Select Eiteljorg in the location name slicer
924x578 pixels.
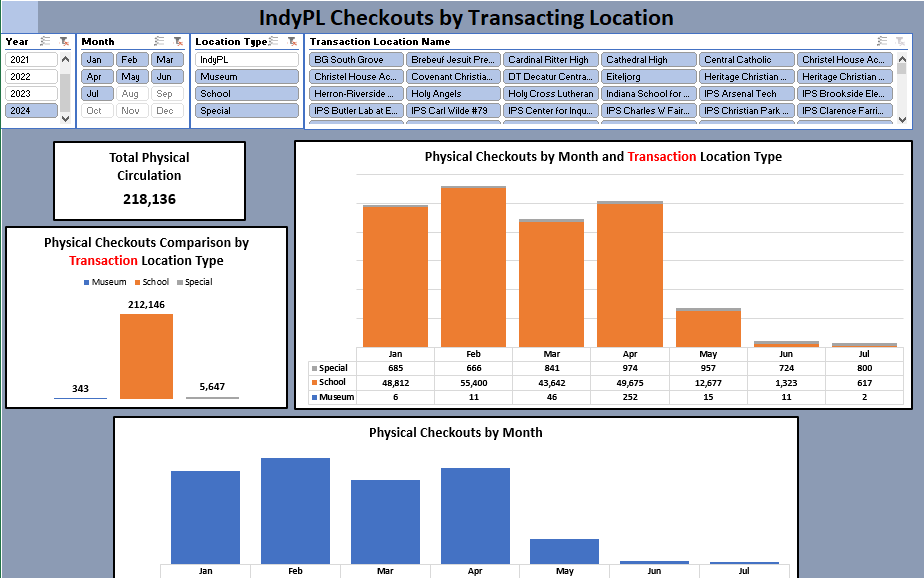pyautogui.click(x=648, y=76)
